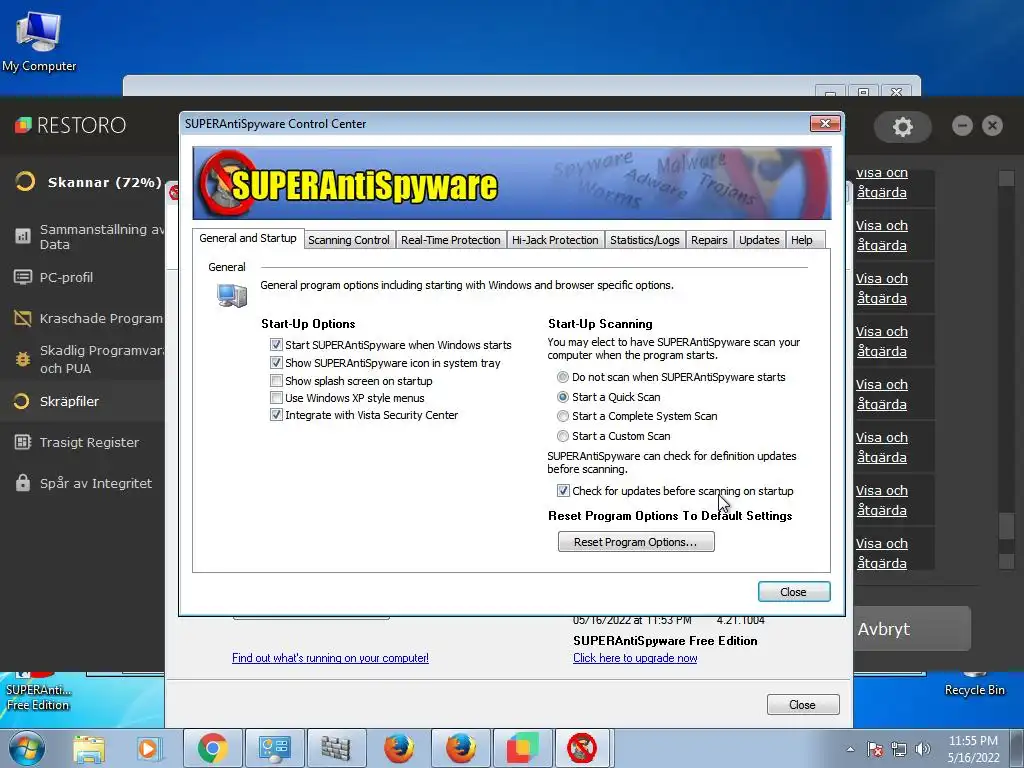Image resolution: width=1024 pixels, height=768 pixels.
Task: Click the PC-profil sidebar icon
Action: click(x=23, y=277)
